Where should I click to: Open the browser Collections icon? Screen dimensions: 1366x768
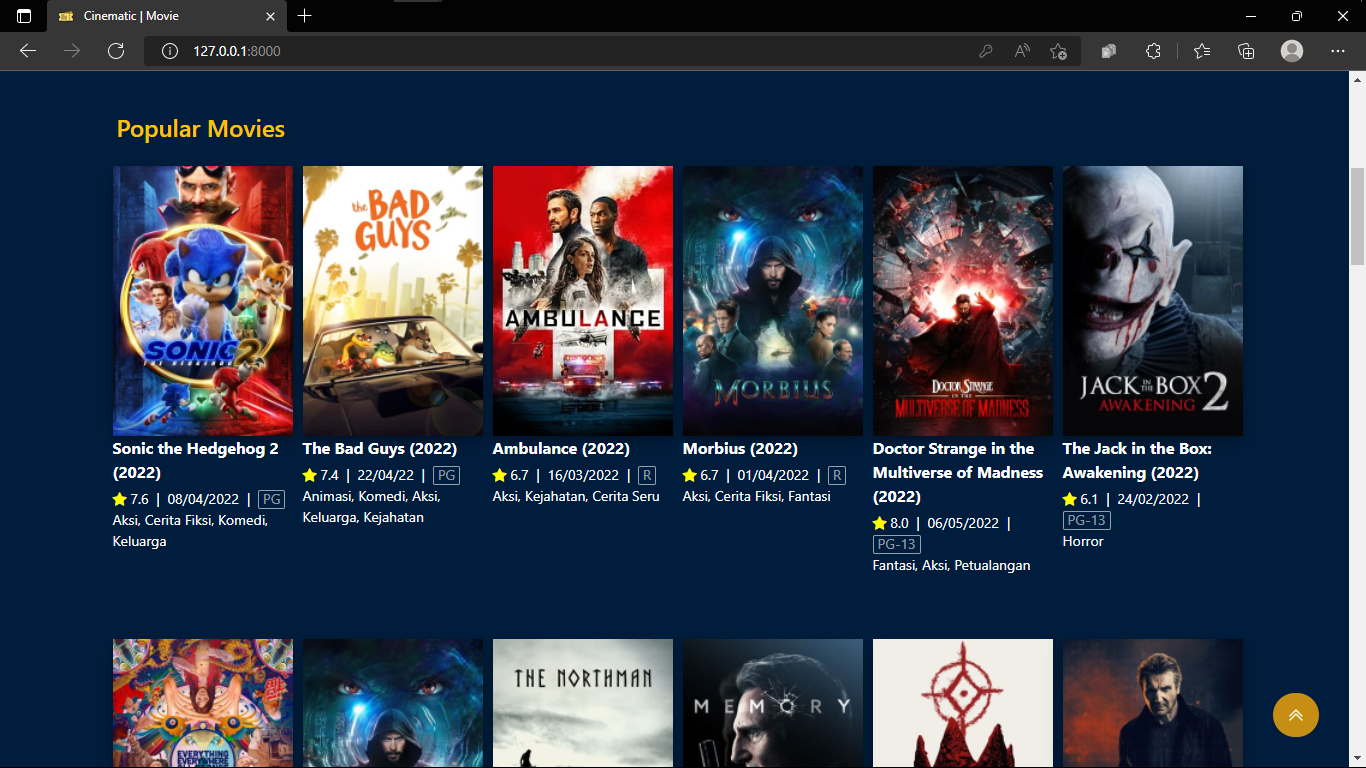click(x=1109, y=51)
